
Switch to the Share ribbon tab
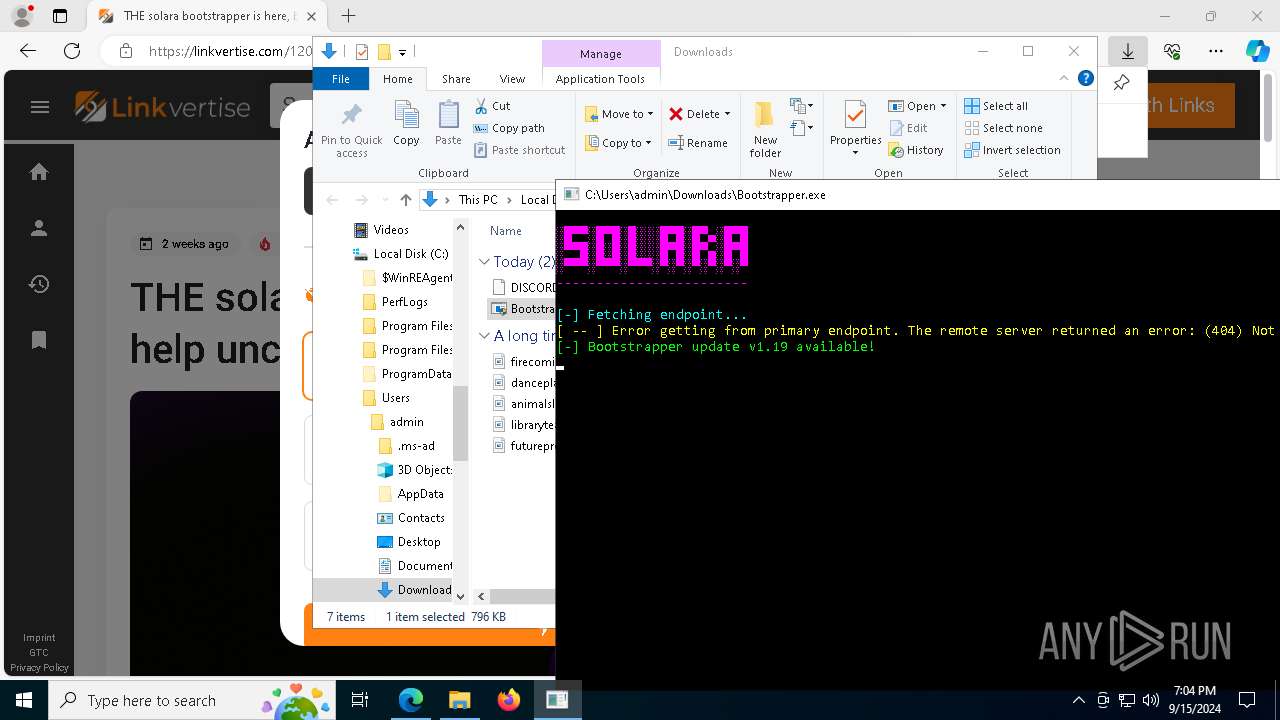456,79
